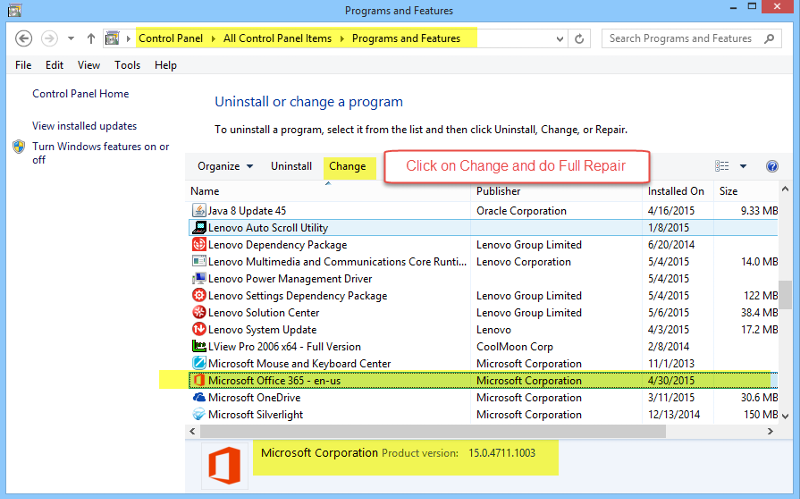Select Lenovo System Update icon
The width and height of the screenshot is (800, 499).
[199, 329]
